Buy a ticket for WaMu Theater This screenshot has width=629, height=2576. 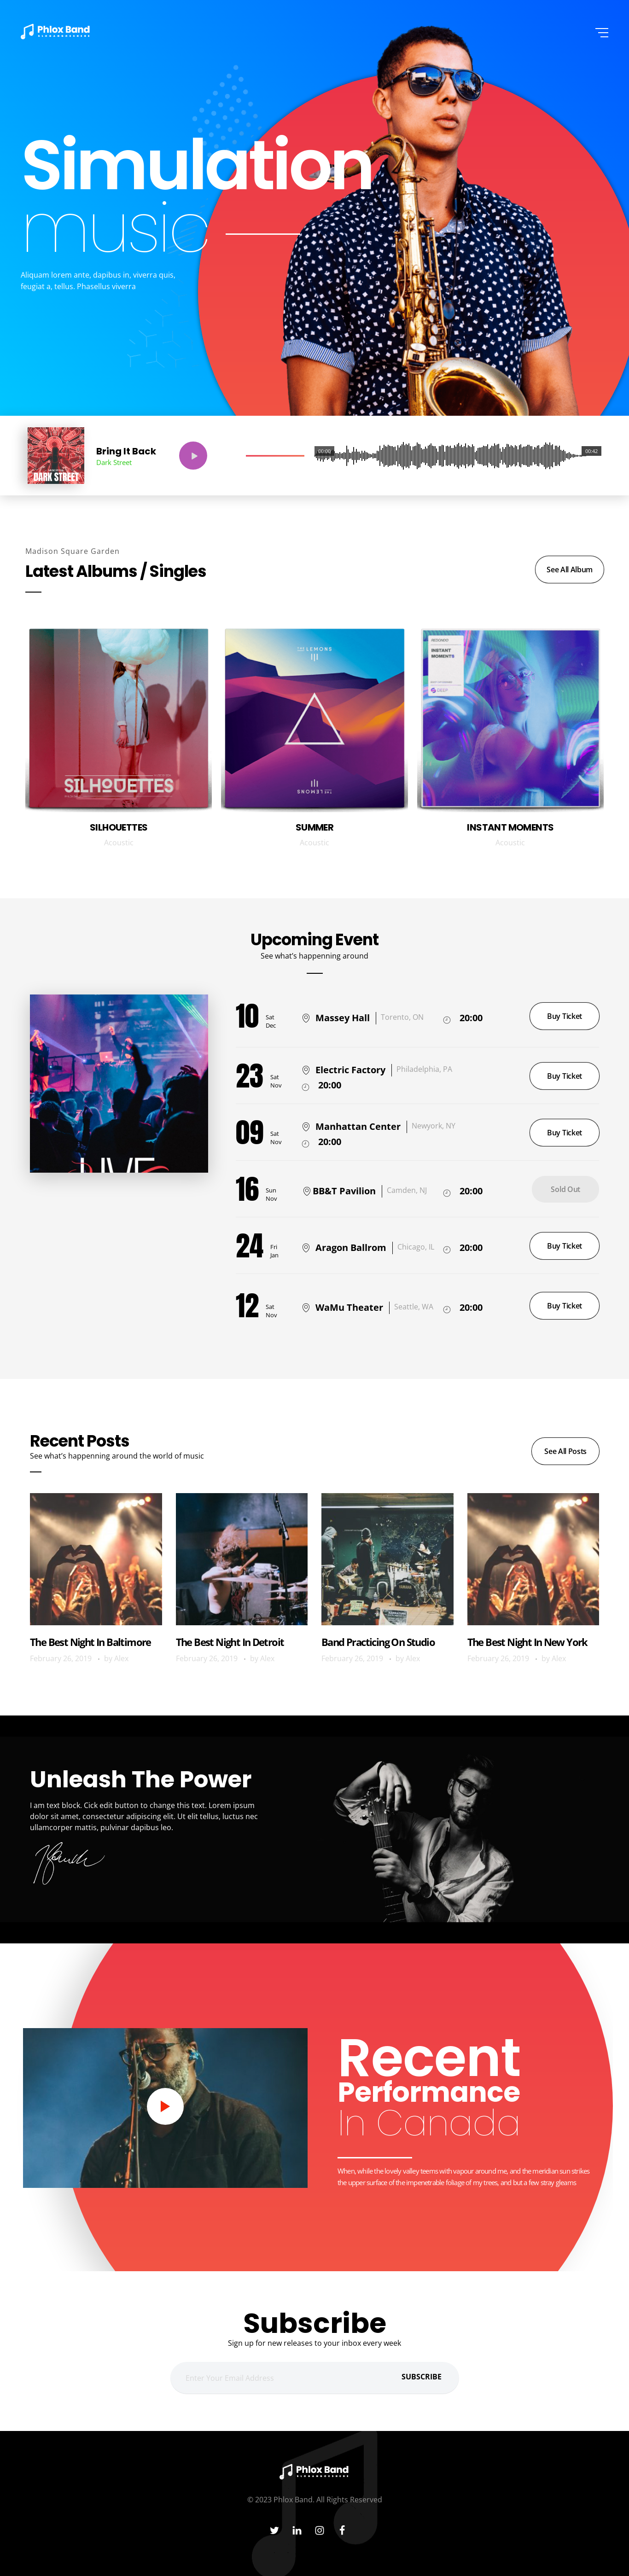pyautogui.click(x=564, y=1306)
